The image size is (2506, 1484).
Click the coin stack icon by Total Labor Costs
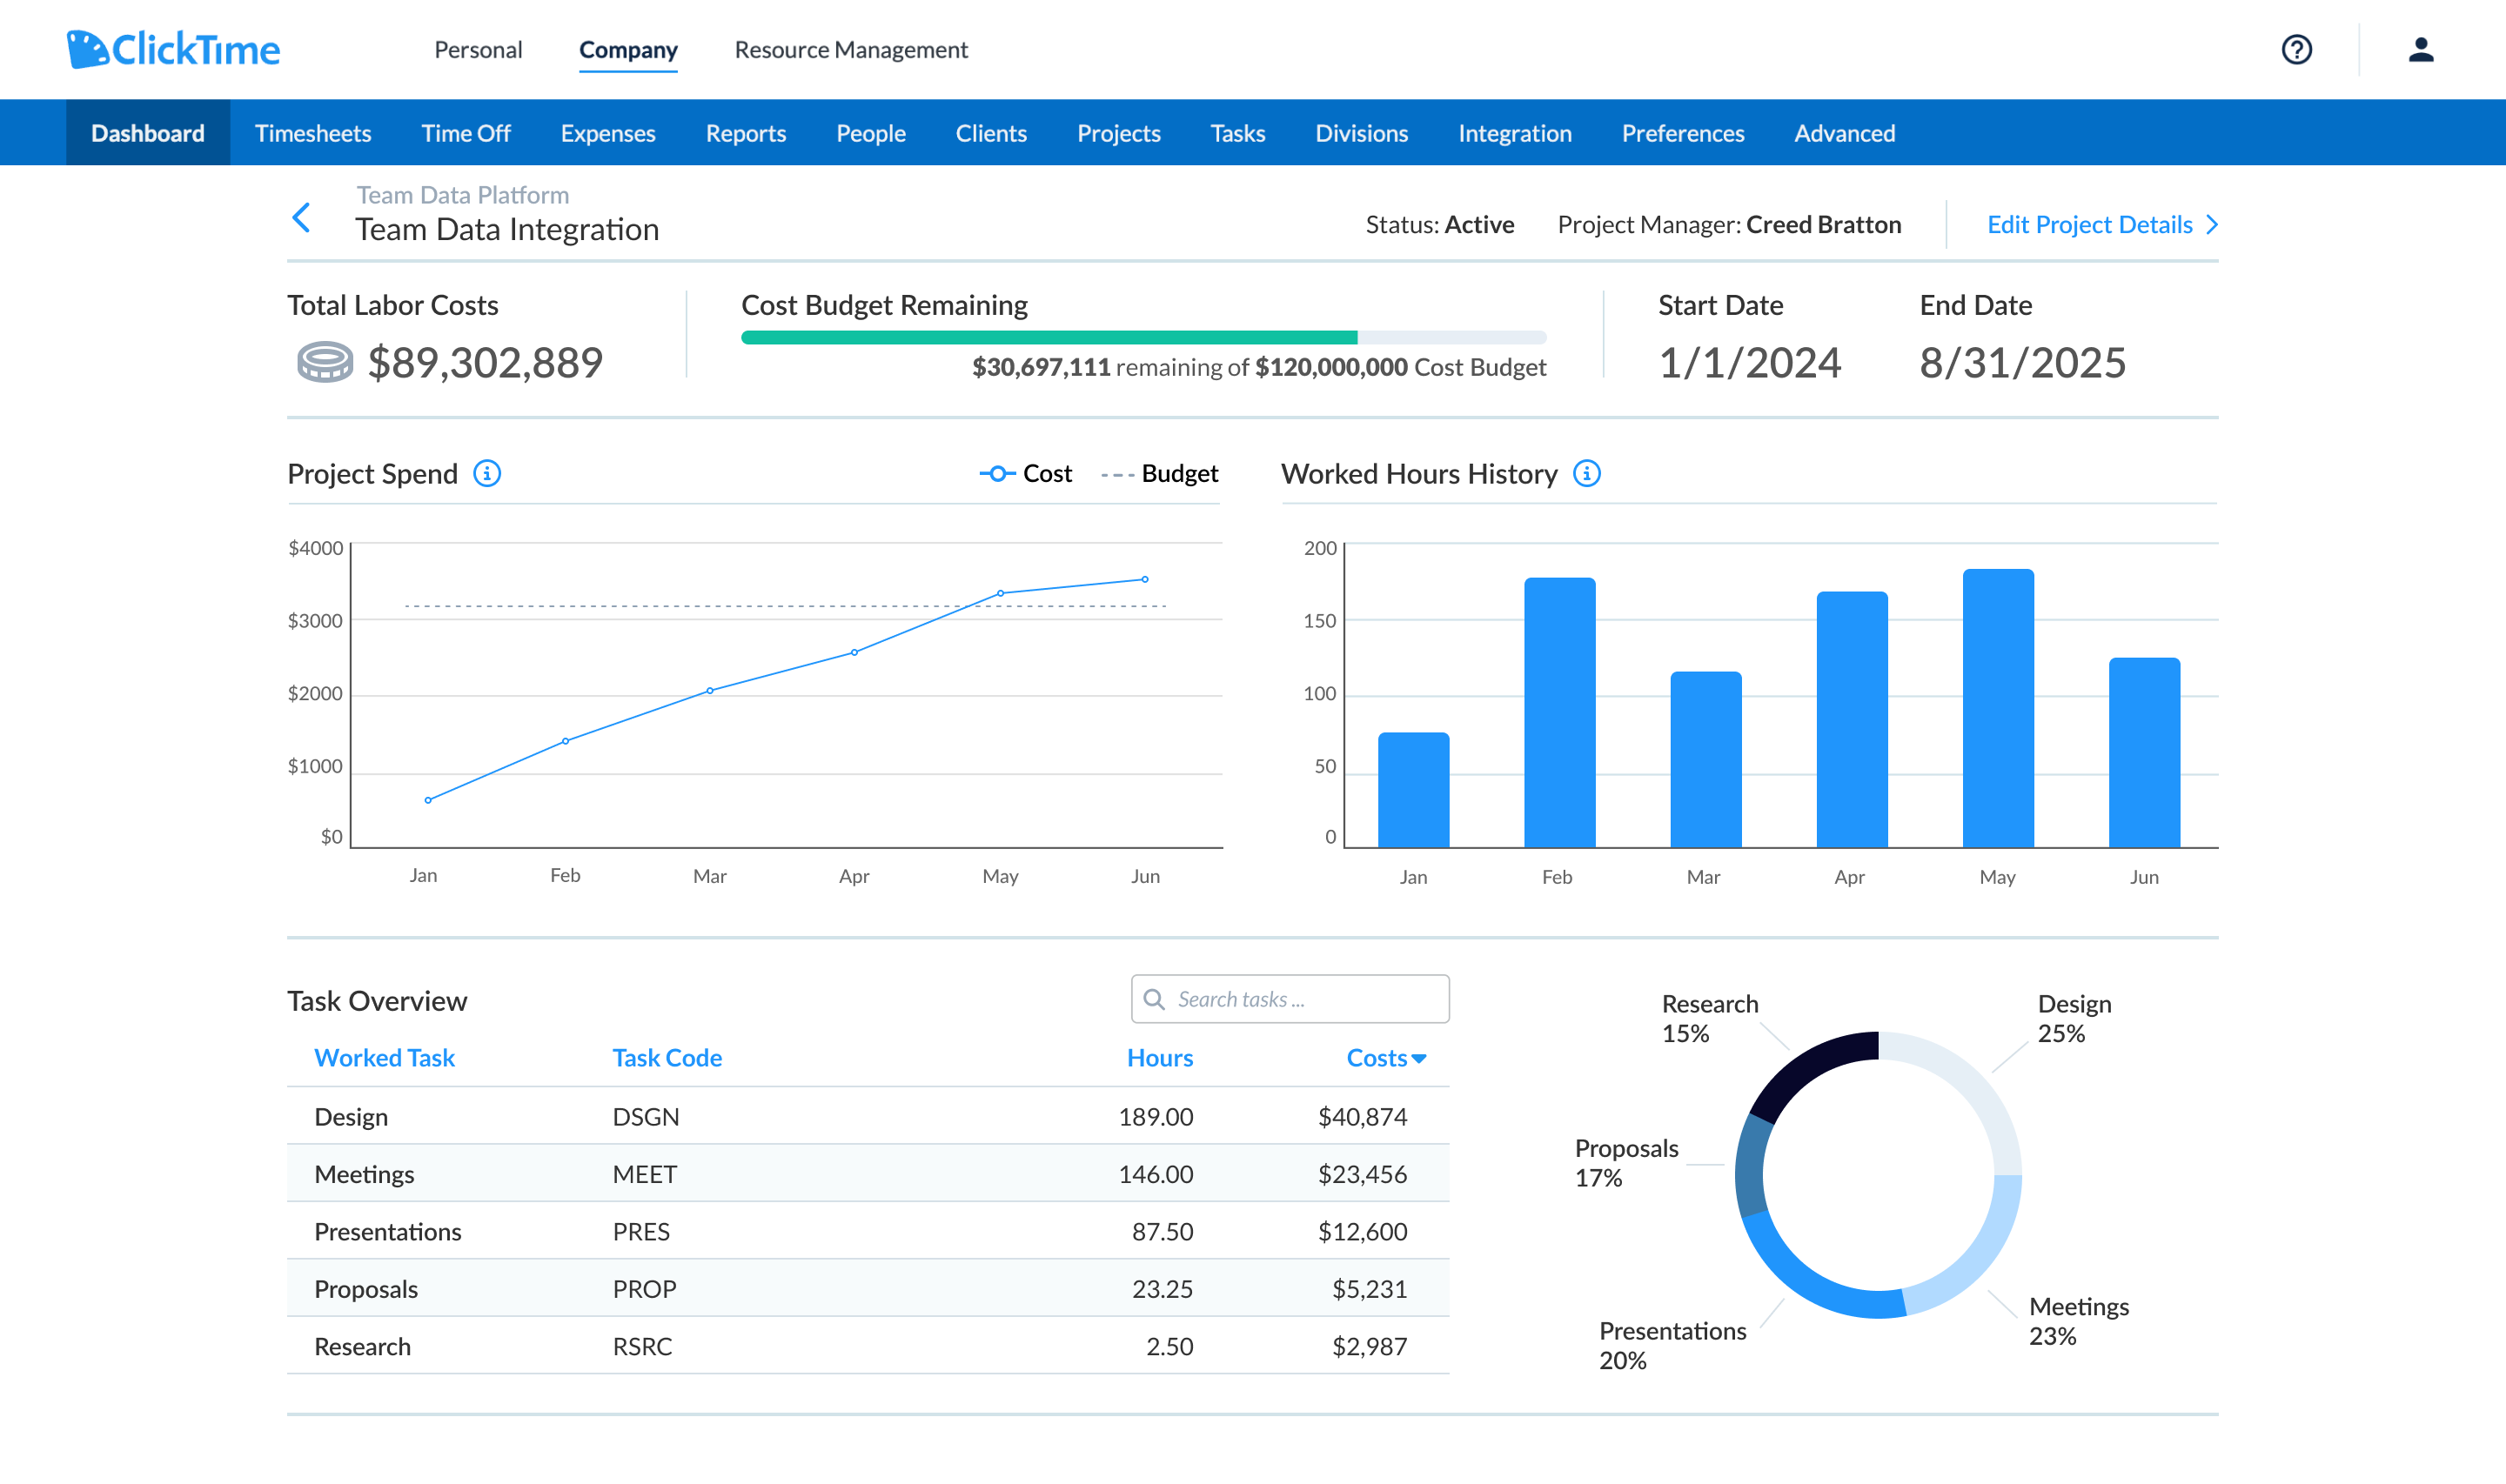pos(325,362)
